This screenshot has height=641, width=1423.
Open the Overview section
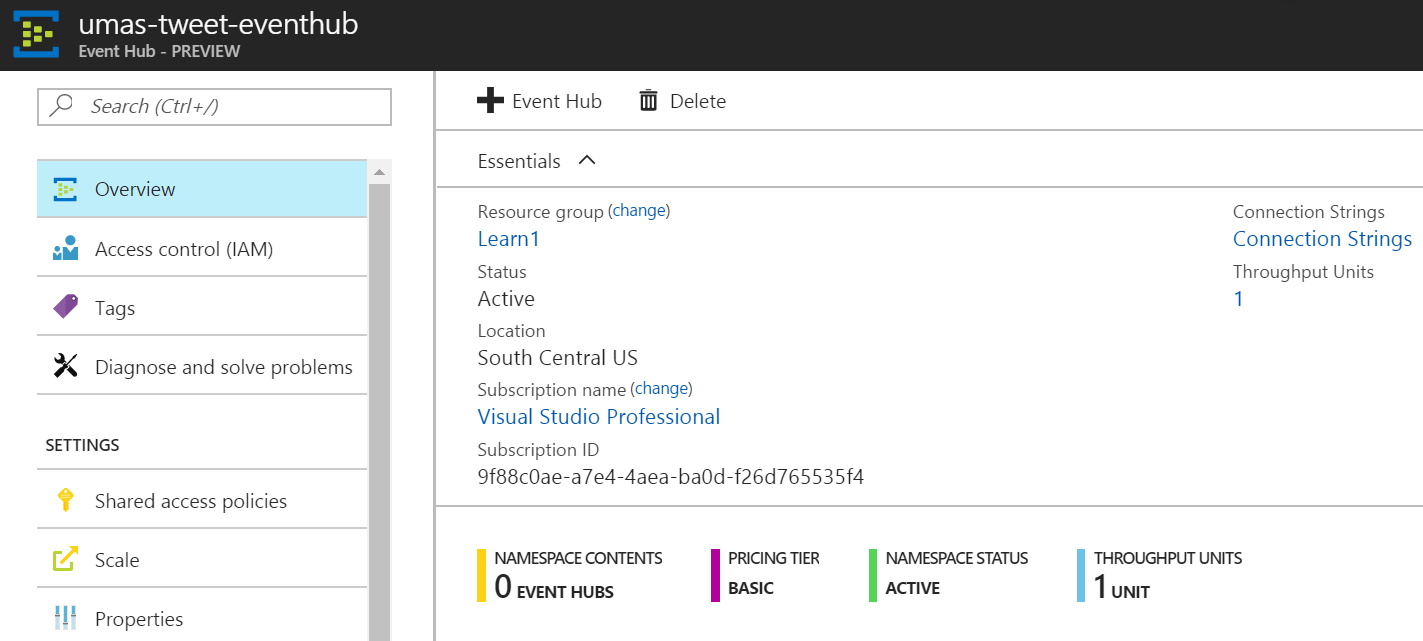(x=202, y=189)
